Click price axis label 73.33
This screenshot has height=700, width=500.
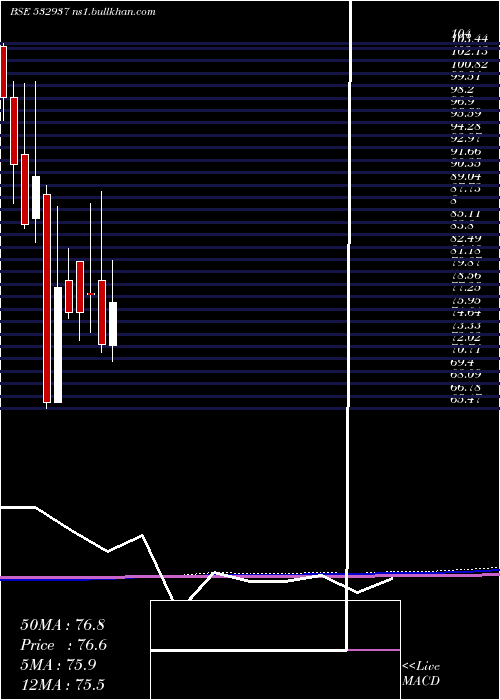(x=467, y=326)
